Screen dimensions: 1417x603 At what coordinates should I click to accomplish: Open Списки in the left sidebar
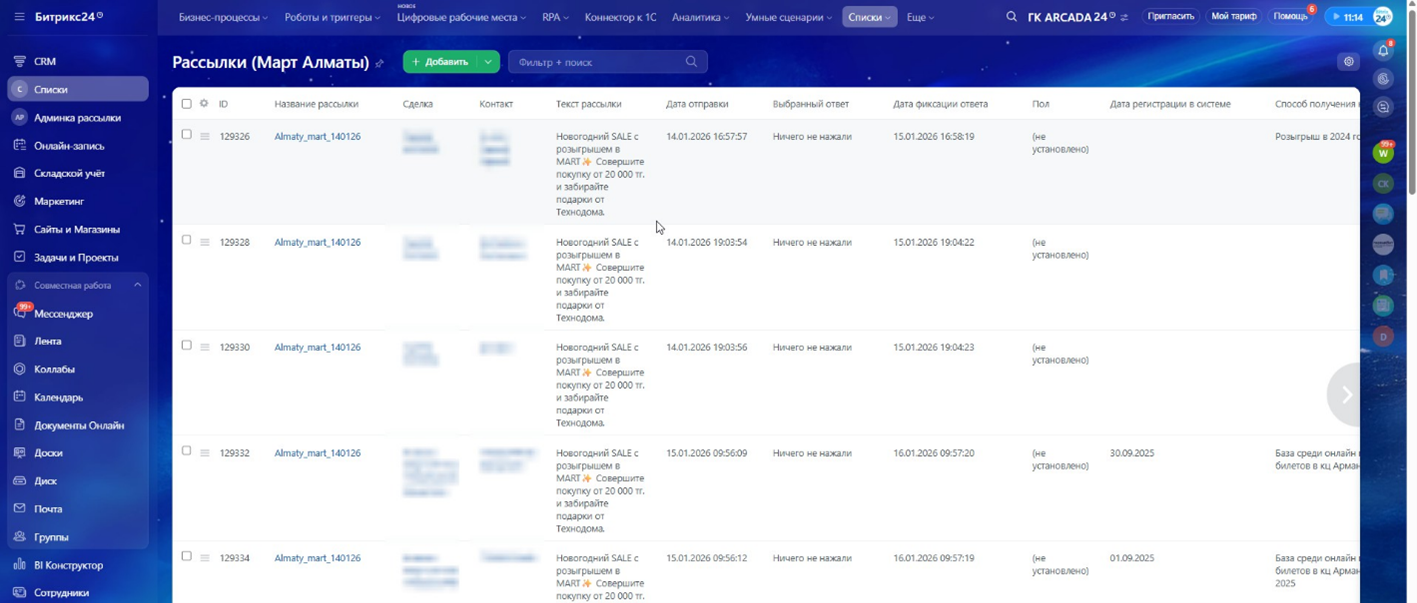(78, 89)
